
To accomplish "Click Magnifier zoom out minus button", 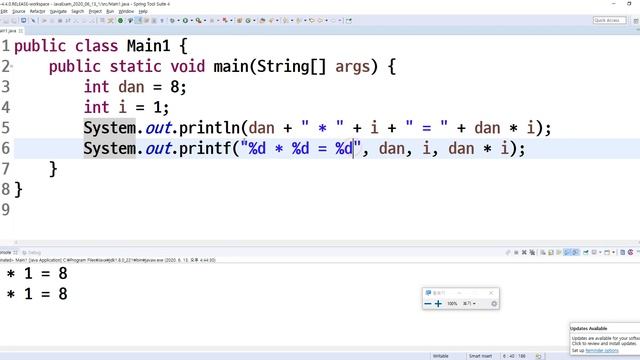I will pyautogui.click(x=428, y=304).
